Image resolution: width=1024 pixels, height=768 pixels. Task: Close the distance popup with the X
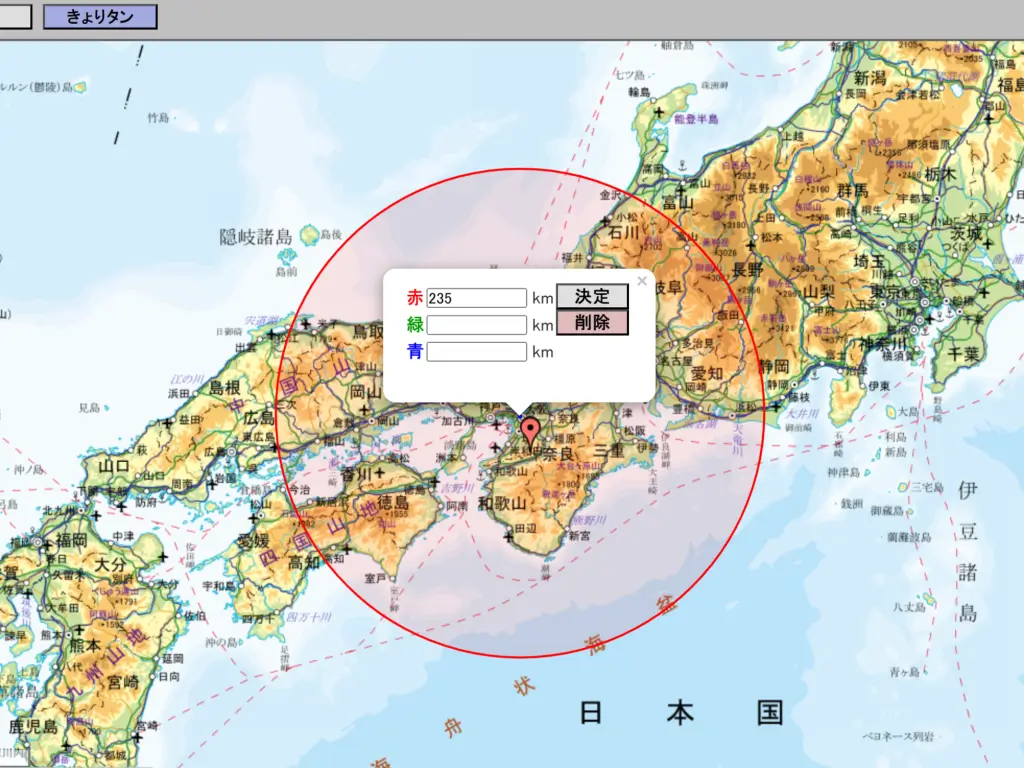click(642, 282)
